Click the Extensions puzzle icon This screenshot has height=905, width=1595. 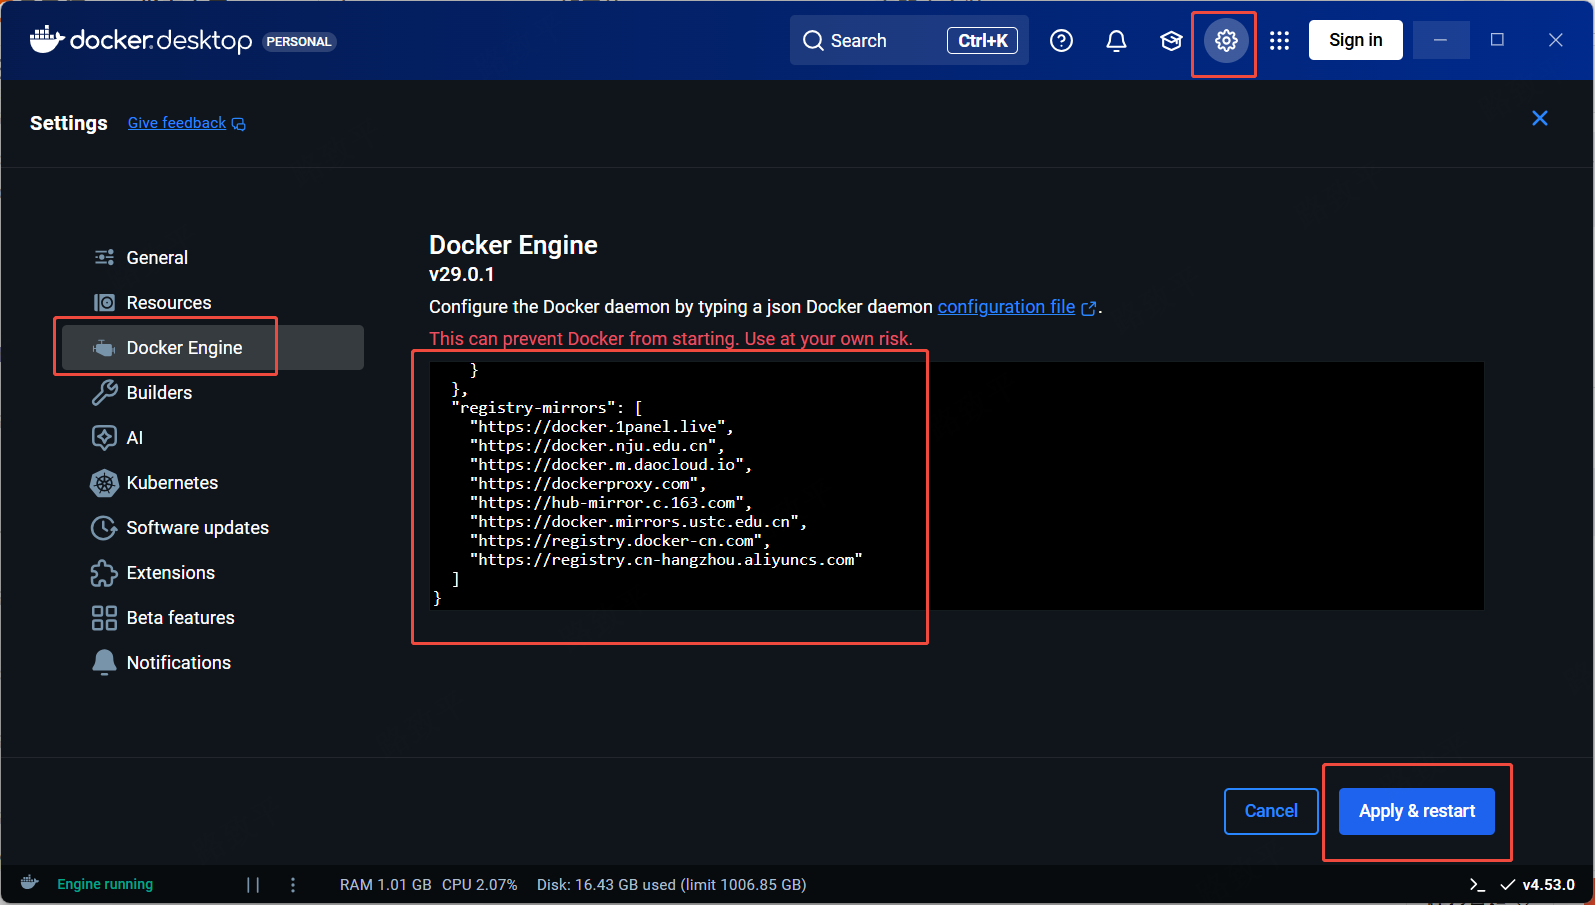point(104,572)
